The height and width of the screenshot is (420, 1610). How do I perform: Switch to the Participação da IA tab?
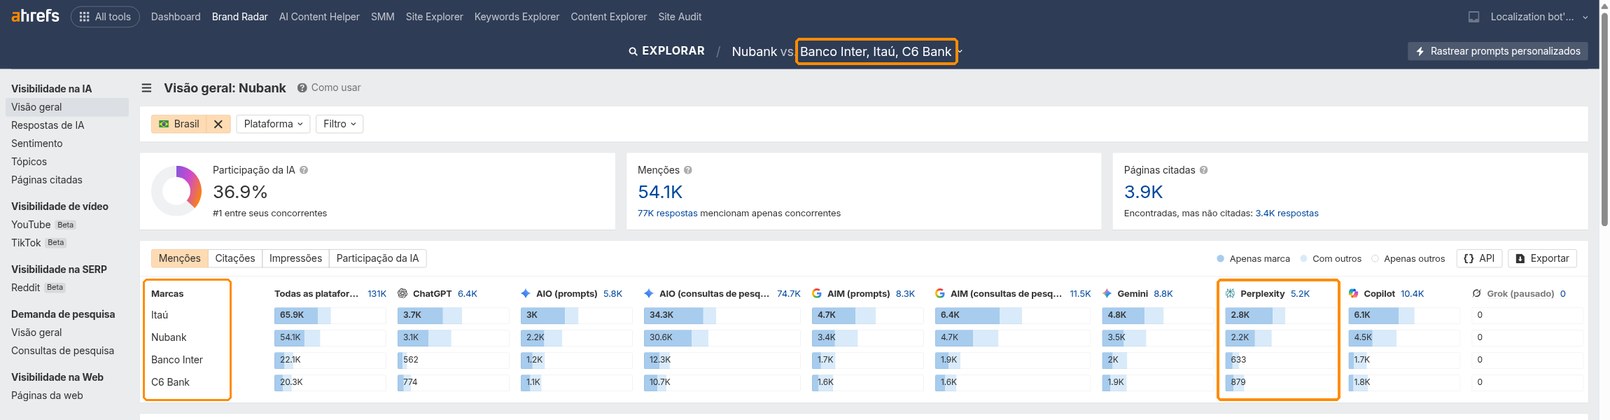pos(378,258)
